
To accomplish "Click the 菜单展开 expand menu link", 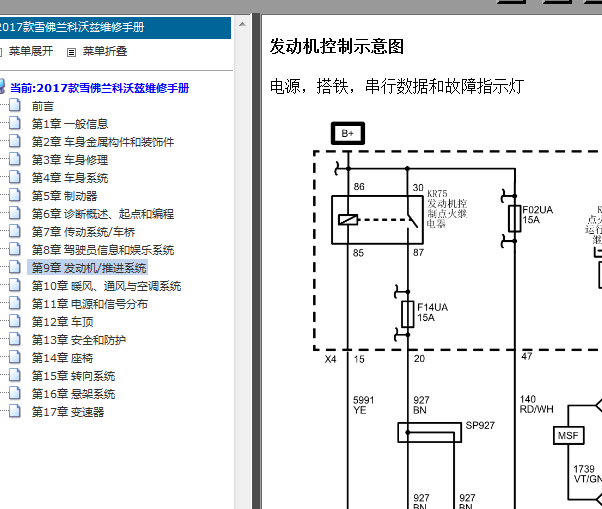I will click(x=31, y=51).
